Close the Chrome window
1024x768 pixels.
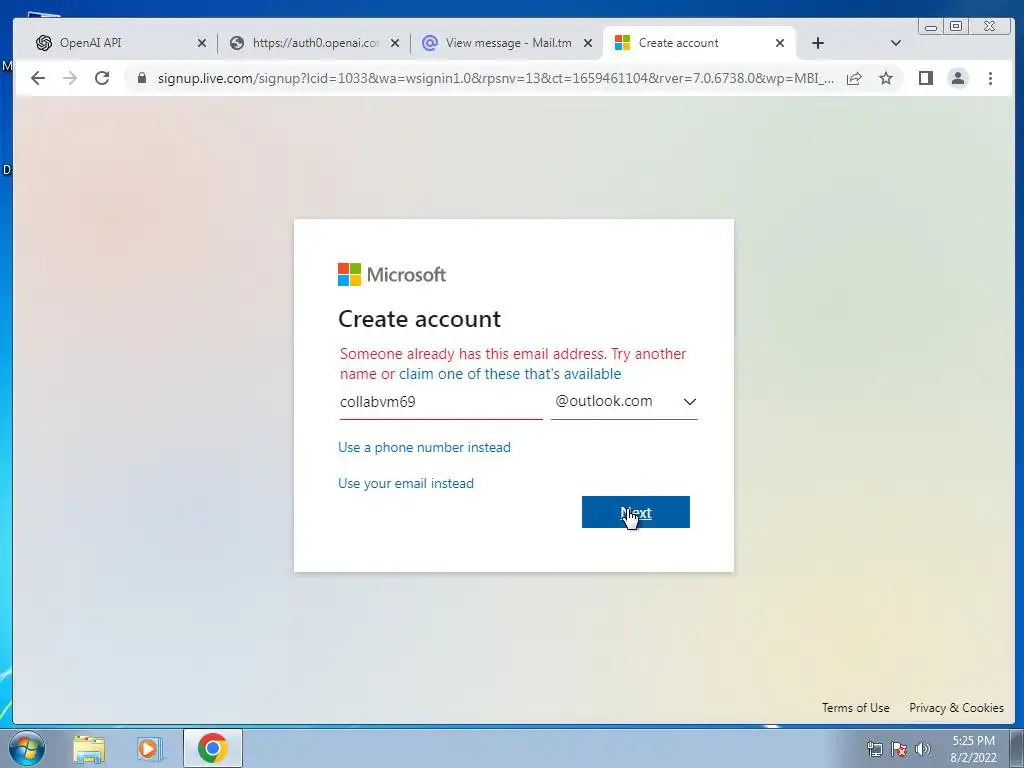pos(989,27)
